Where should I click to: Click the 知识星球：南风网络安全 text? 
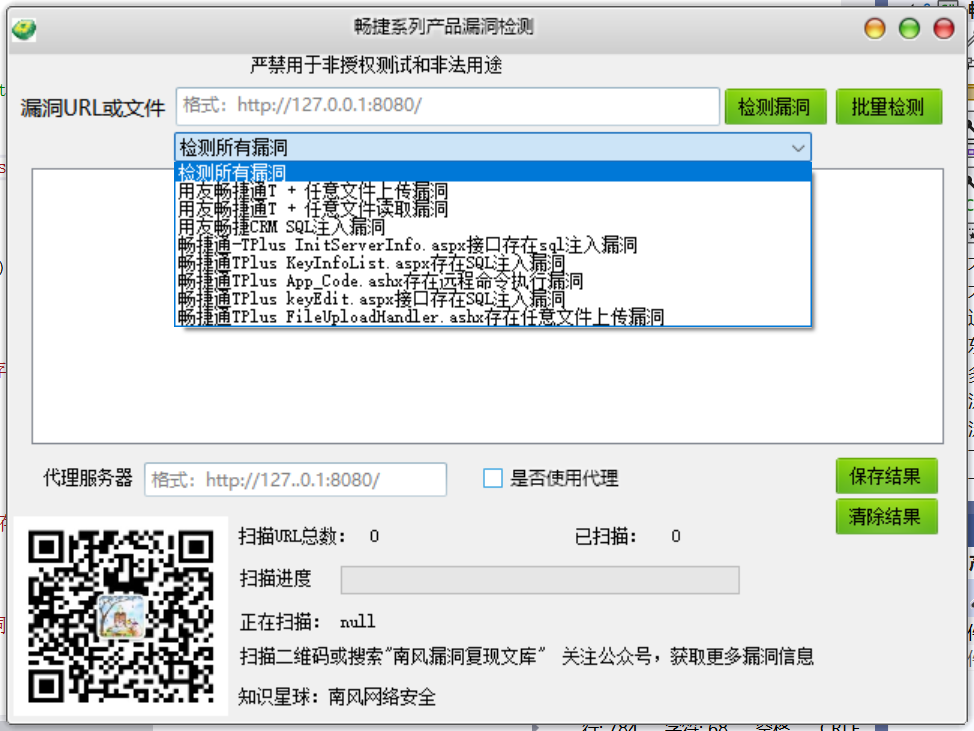[337, 697]
